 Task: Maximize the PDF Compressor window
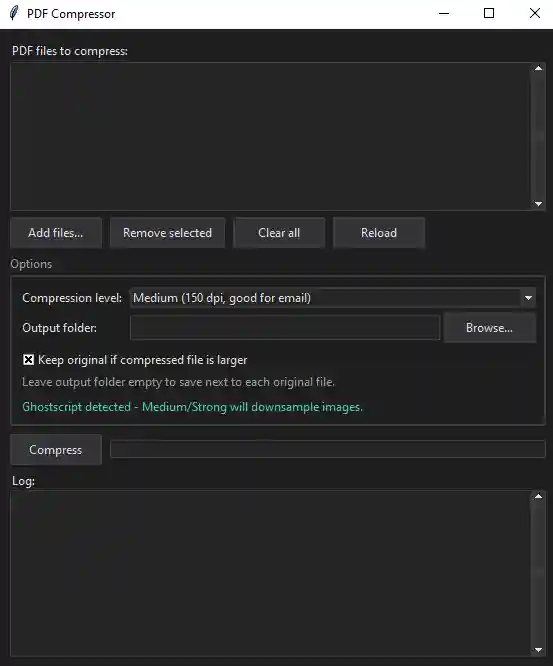(x=489, y=14)
